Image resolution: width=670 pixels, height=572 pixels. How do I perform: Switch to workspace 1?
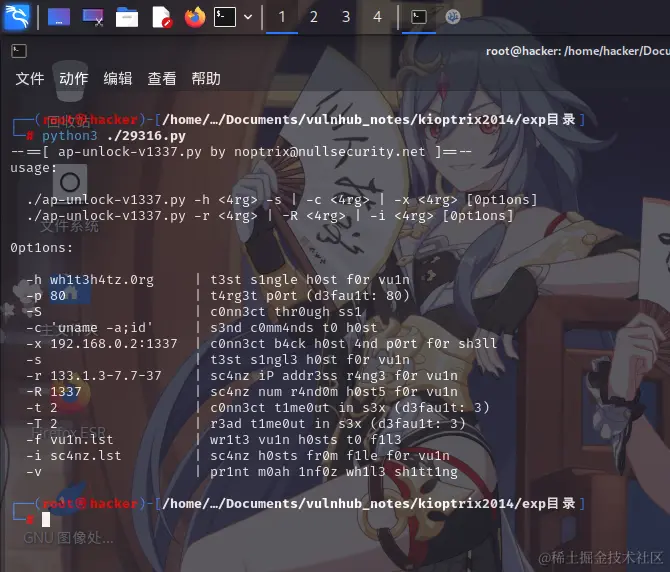[x=282, y=17]
